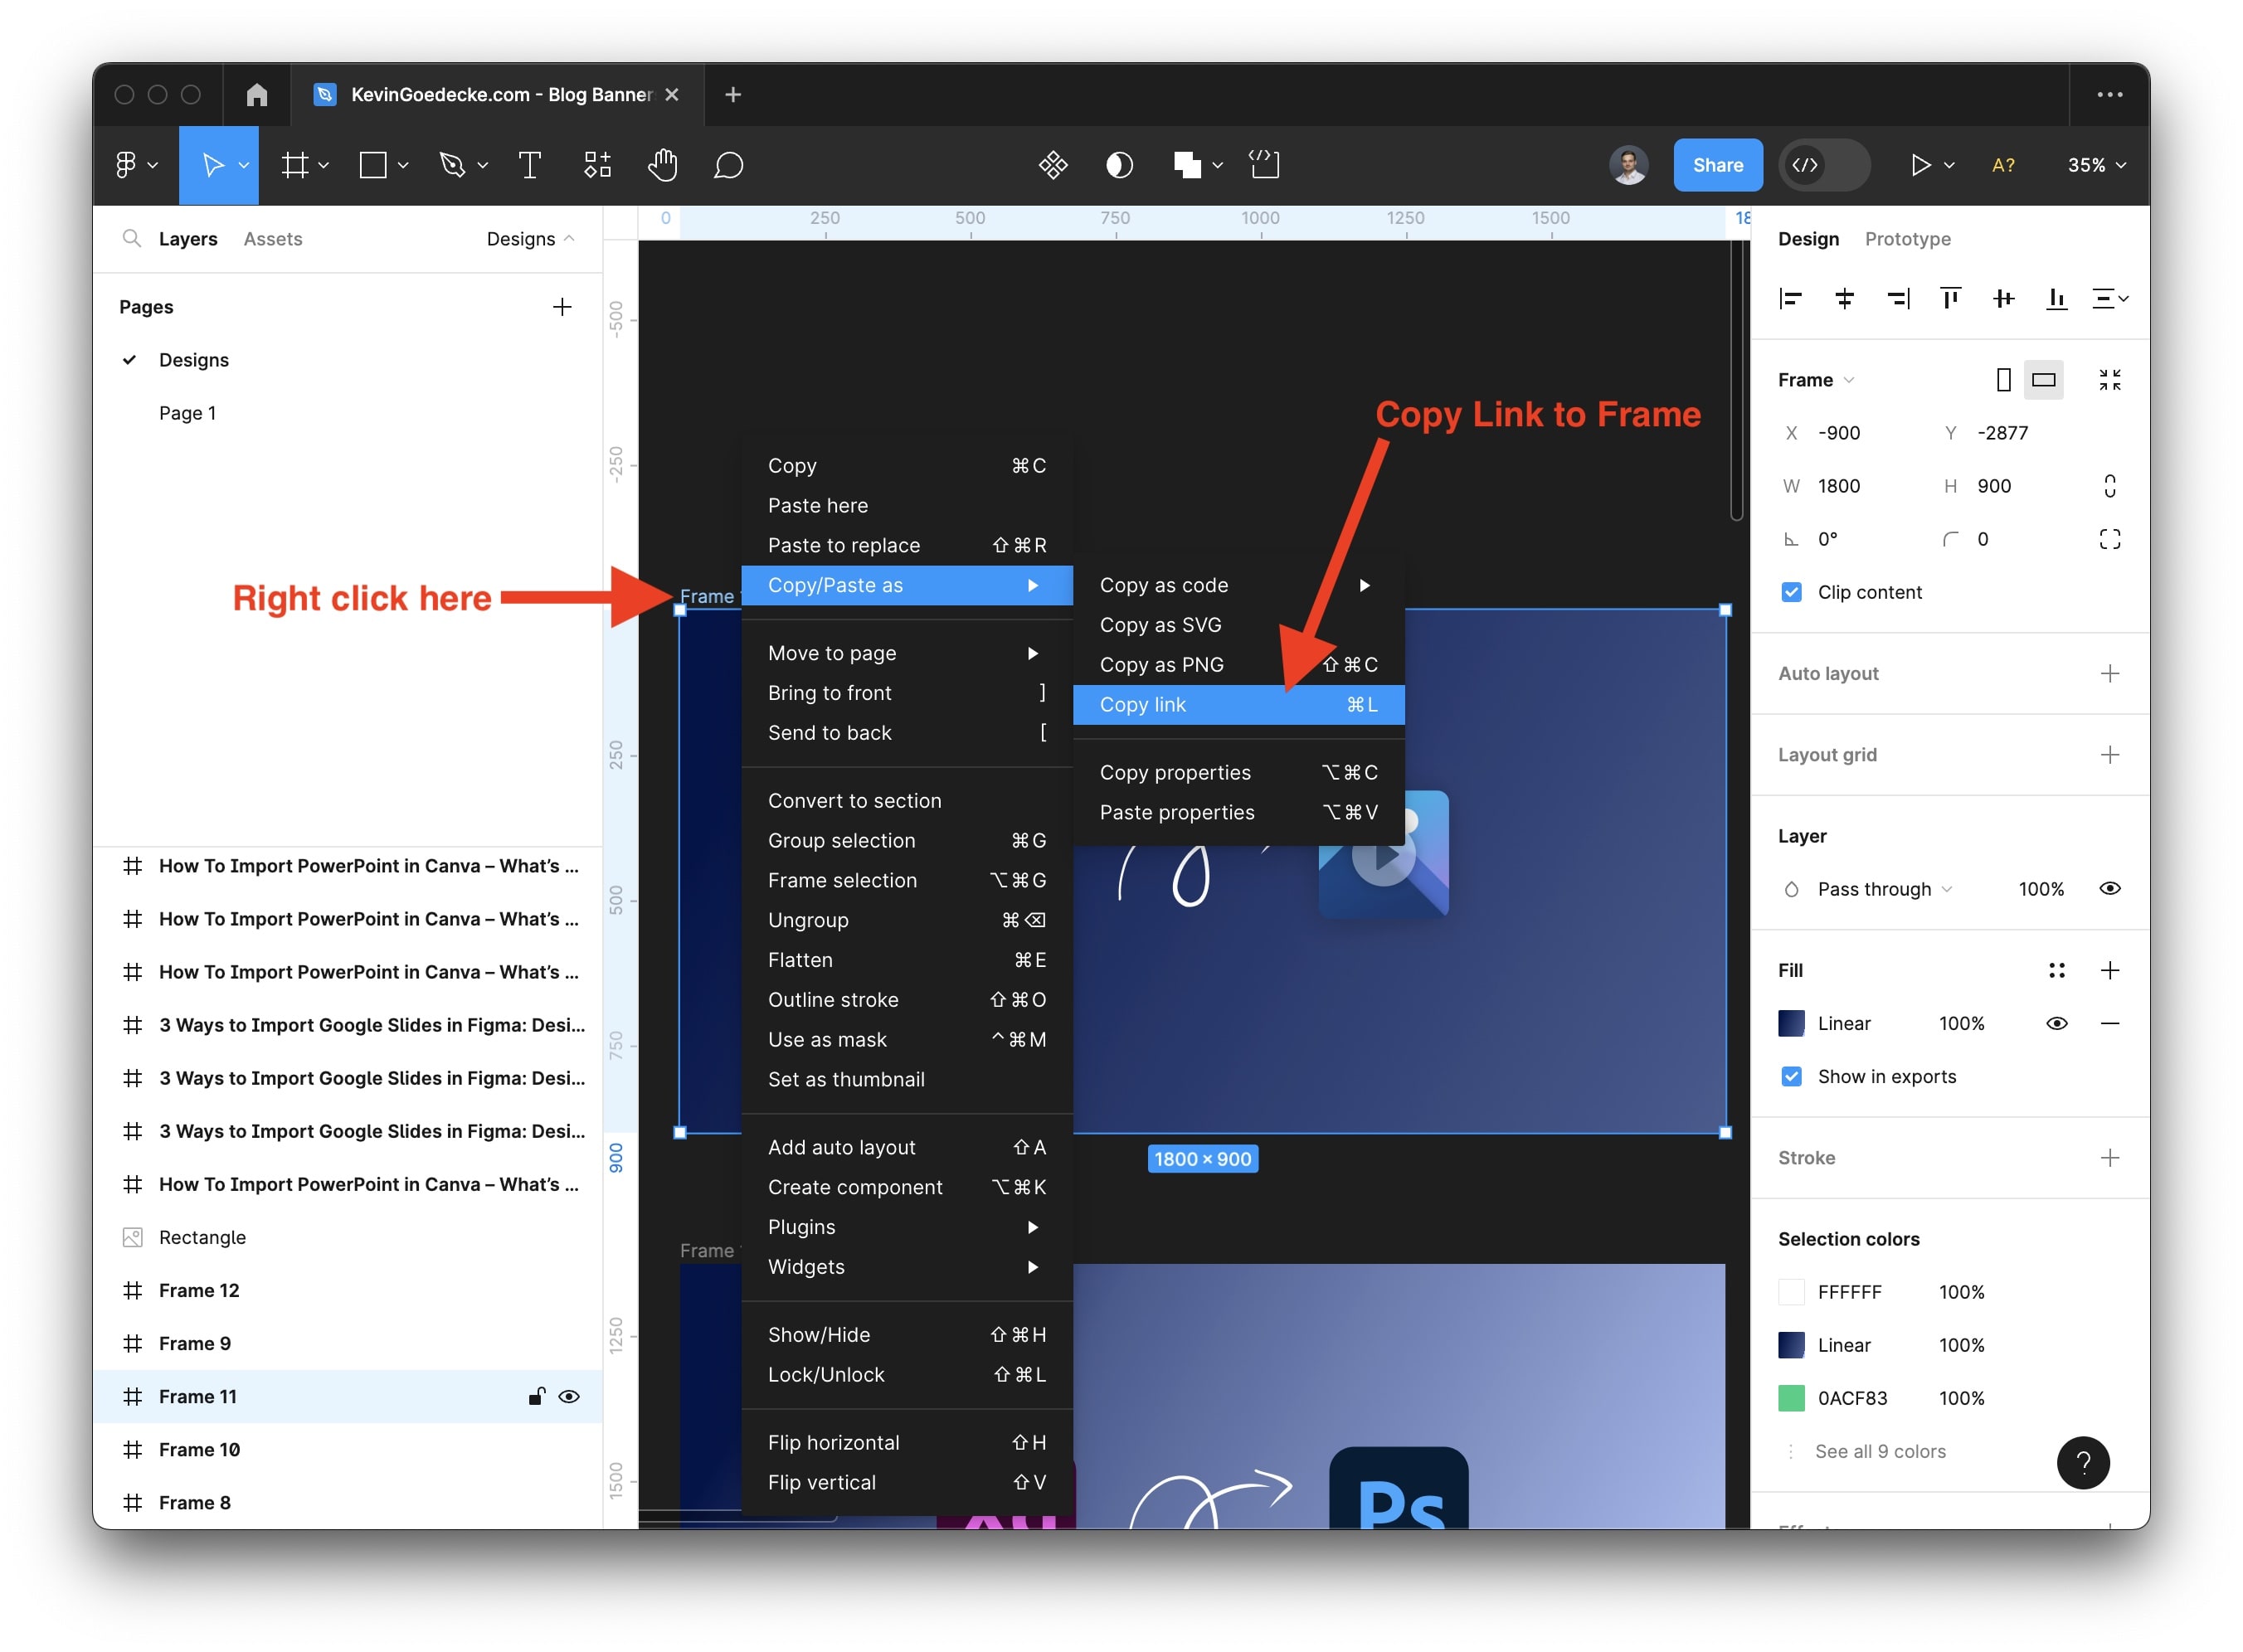Toggle Dev Mode switch
The height and width of the screenshot is (1652, 2243).
tap(1825, 165)
